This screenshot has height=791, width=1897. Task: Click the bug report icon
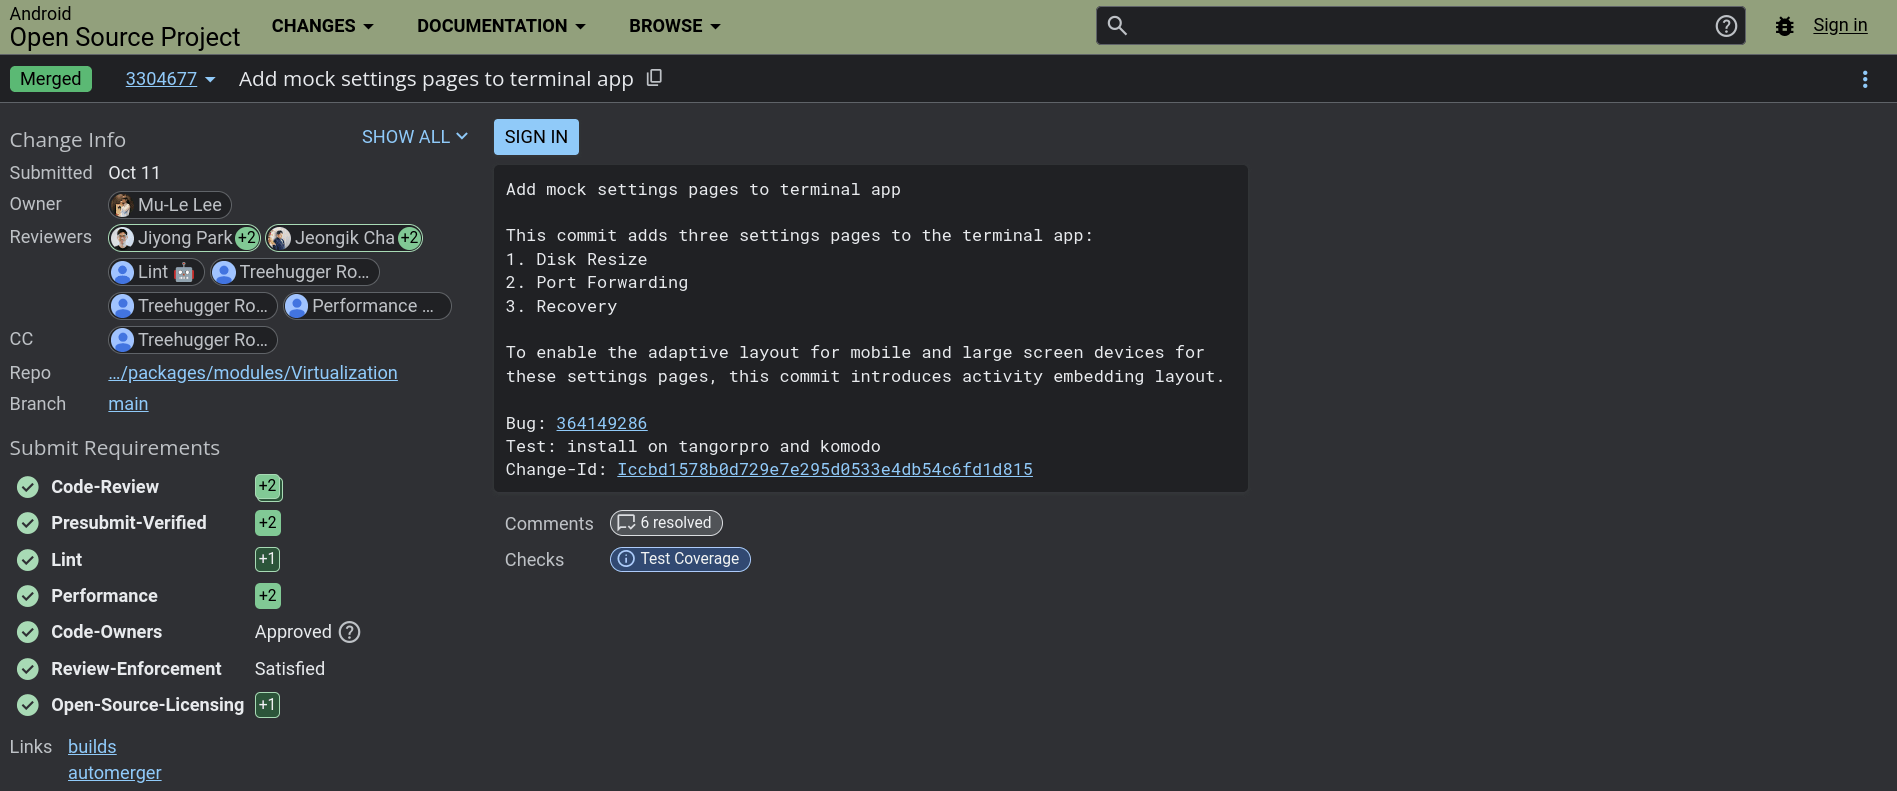(x=1785, y=26)
